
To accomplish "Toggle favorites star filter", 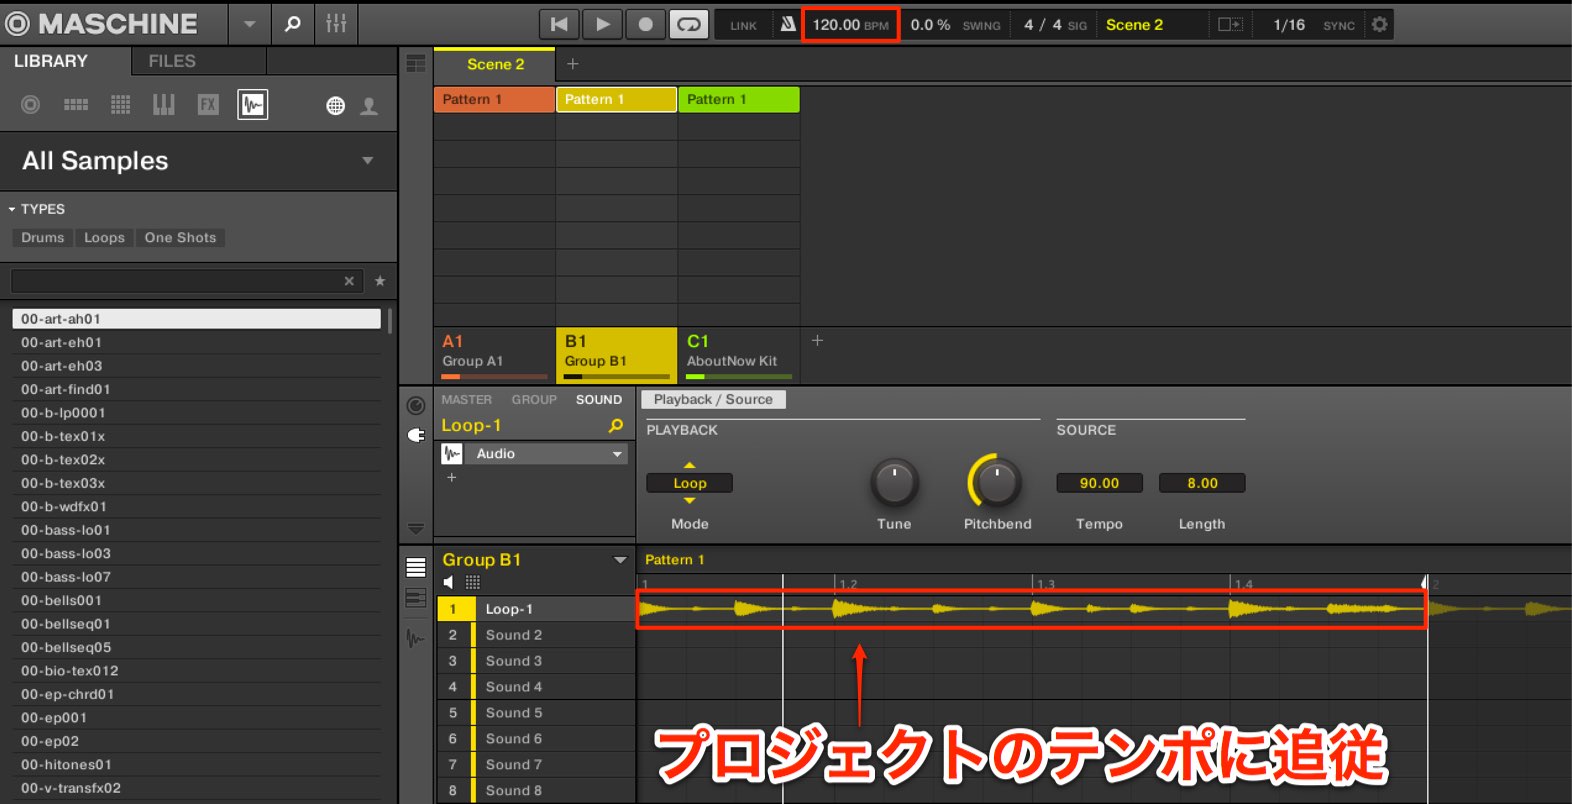I will click(x=380, y=281).
